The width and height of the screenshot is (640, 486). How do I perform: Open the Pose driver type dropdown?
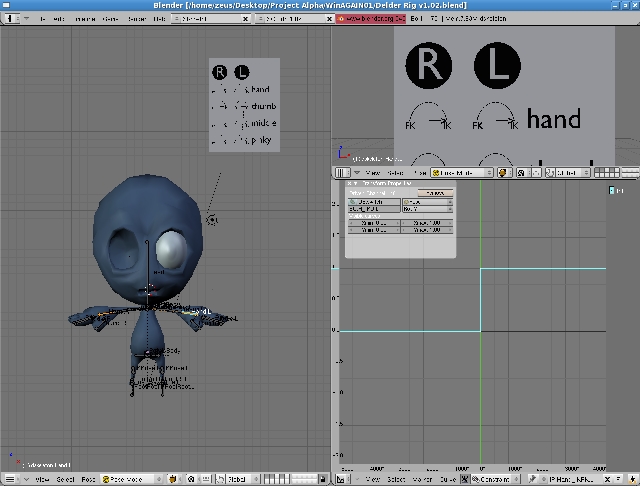coord(427,202)
